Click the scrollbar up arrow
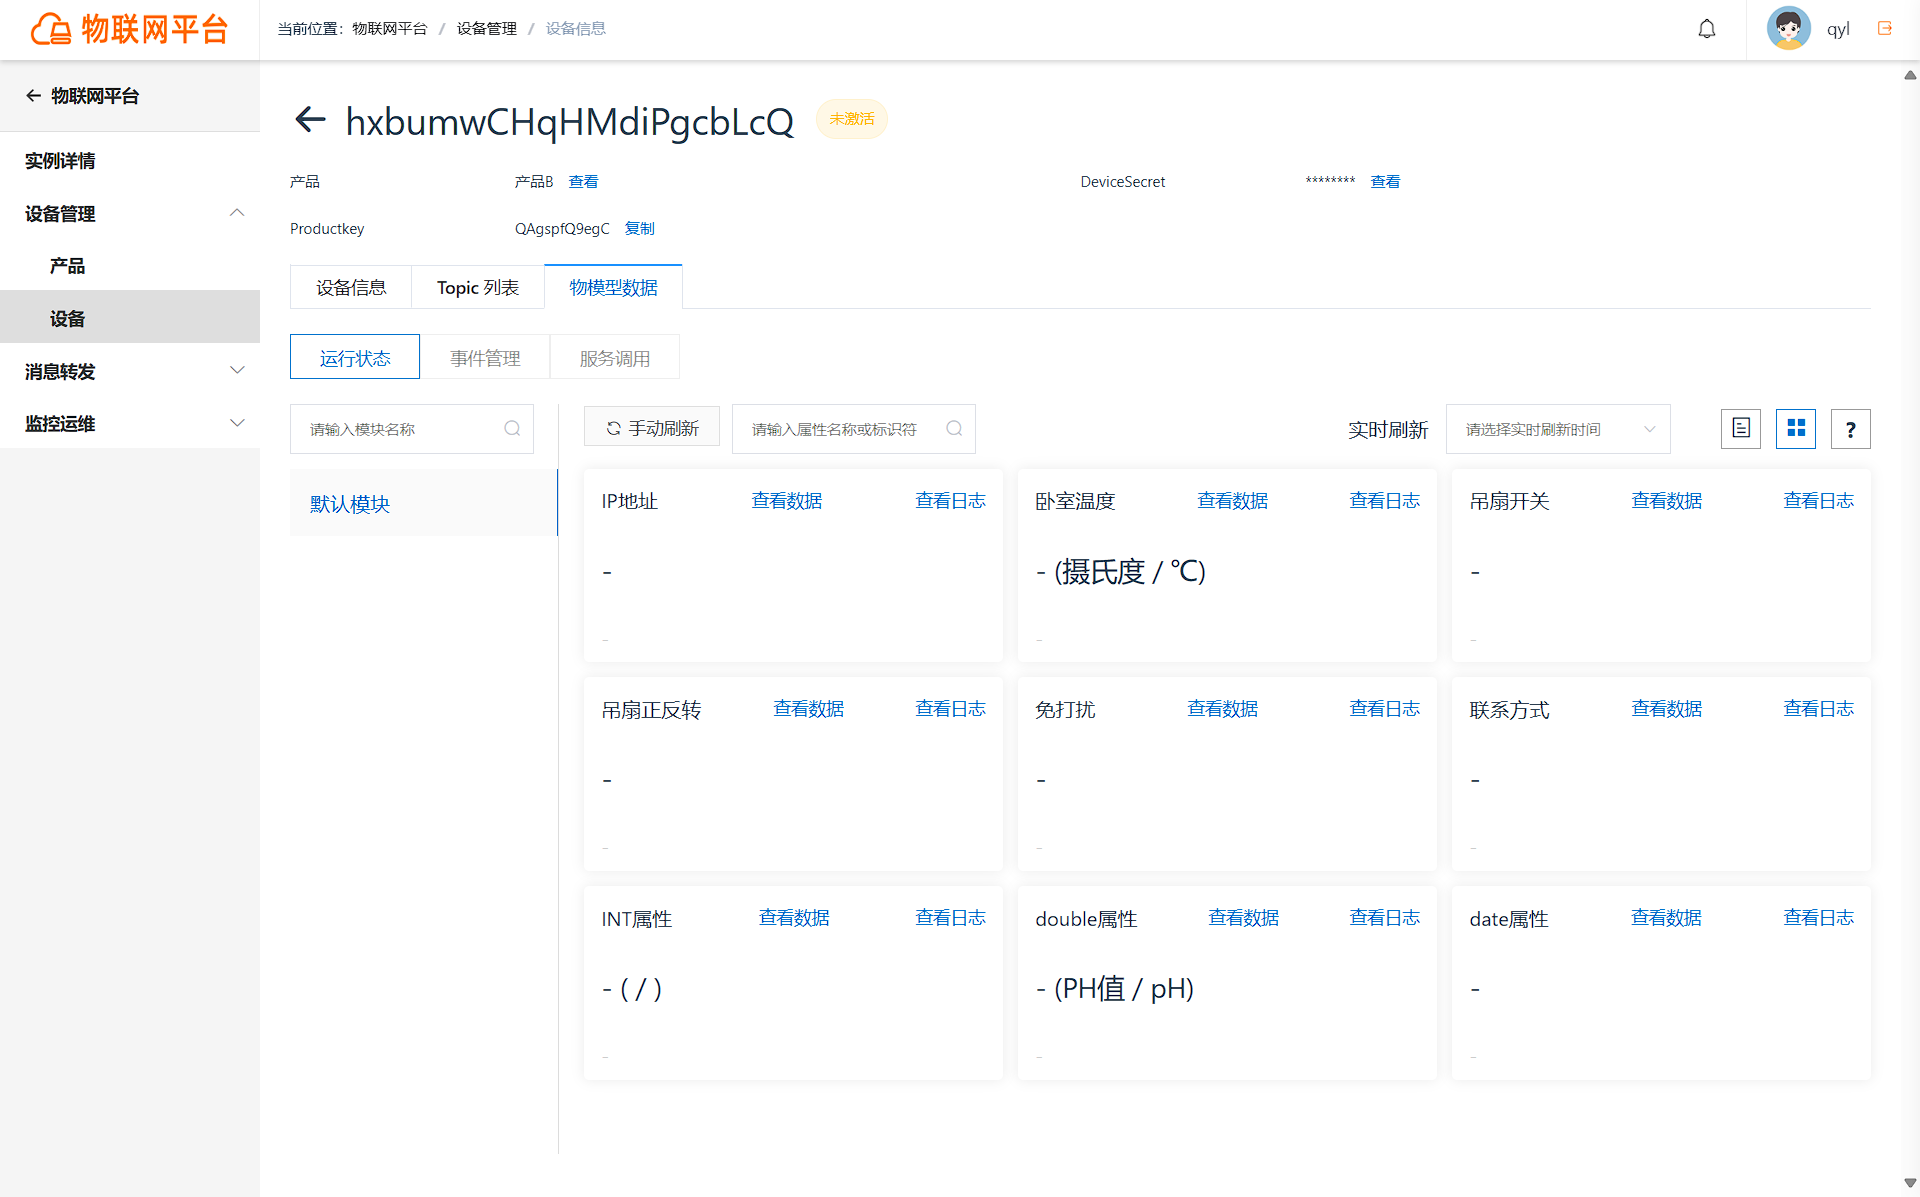 [x=1910, y=75]
